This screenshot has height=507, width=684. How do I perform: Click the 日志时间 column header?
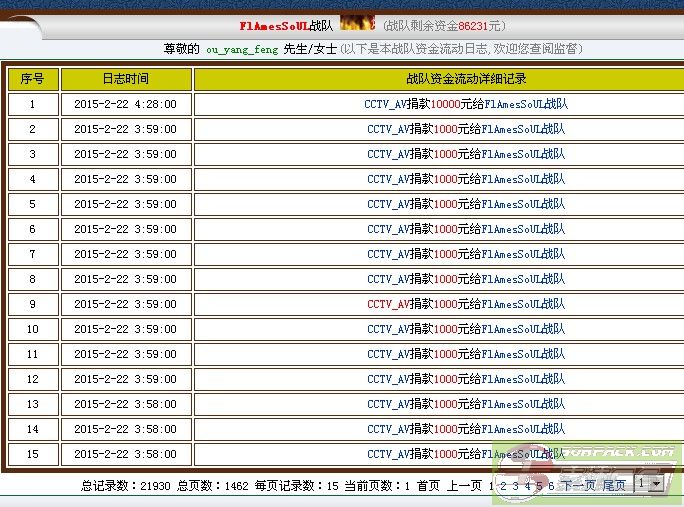click(x=125, y=79)
